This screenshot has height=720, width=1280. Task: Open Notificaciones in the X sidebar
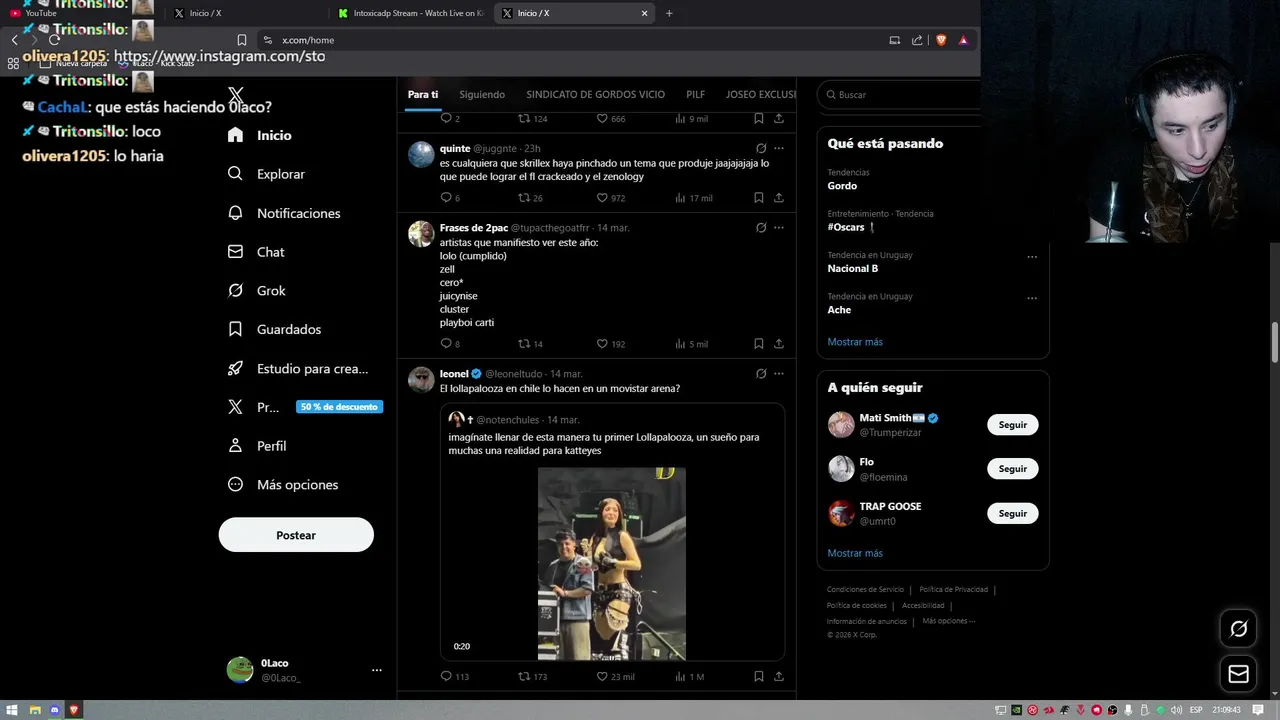(284, 213)
